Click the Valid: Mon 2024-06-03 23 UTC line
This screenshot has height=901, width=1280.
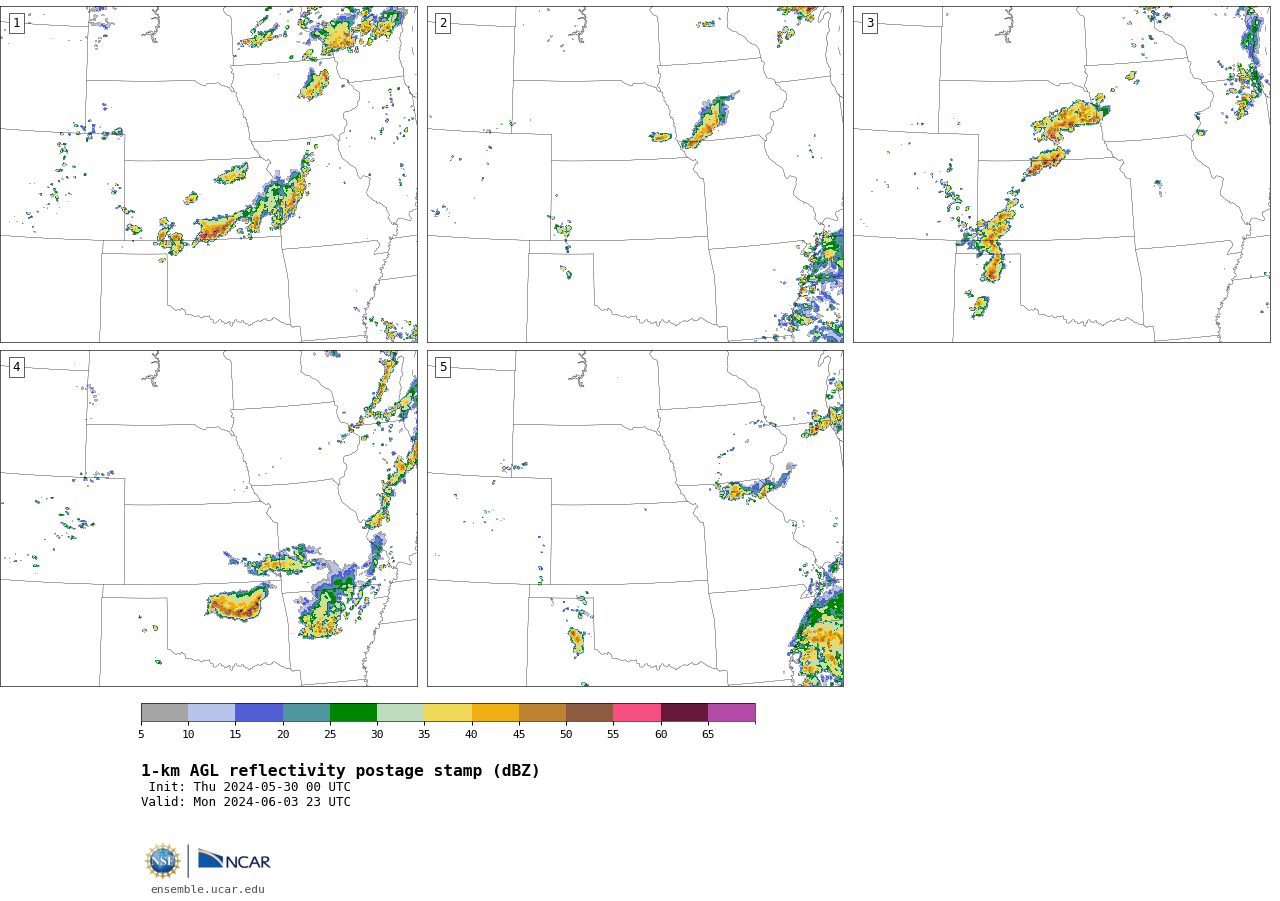(x=246, y=802)
